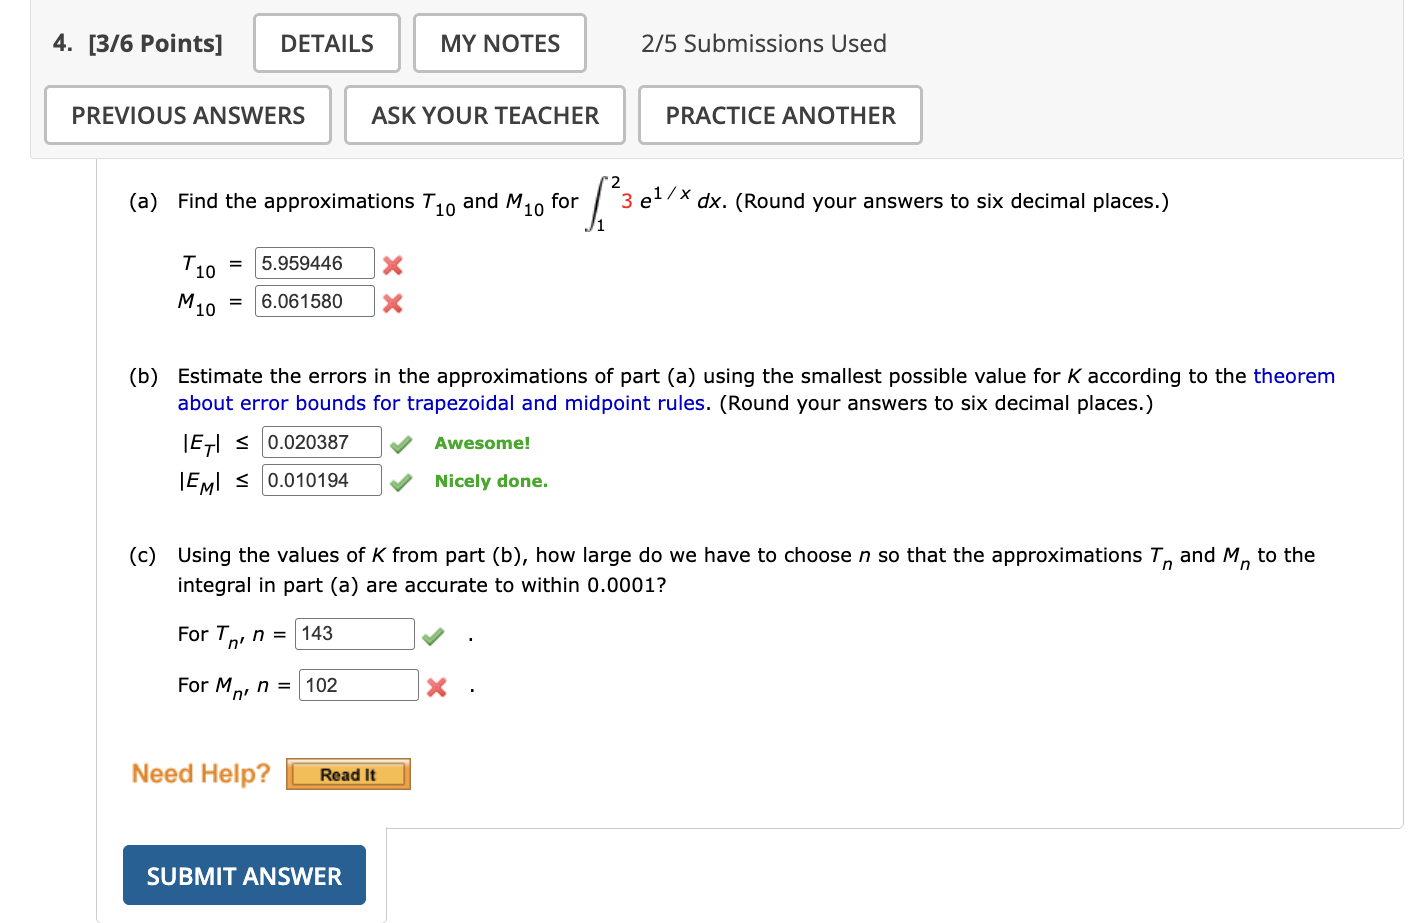Click ASK YOUR TEACHER
Viewport: 1414px width, 923px height.
(x=484, y=115)
